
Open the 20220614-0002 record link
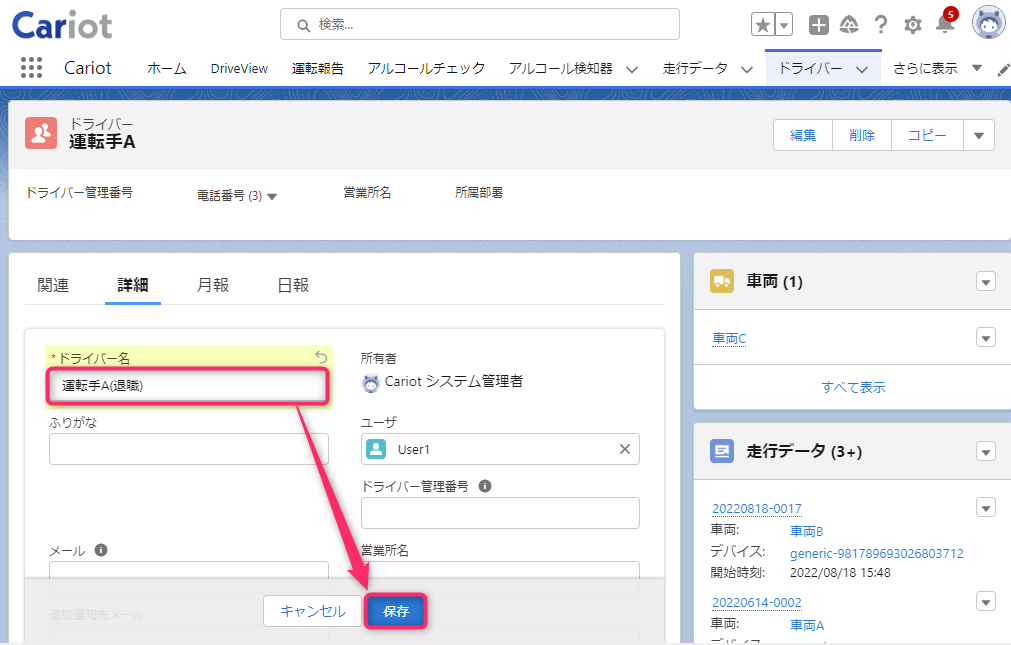click(757, 602)
